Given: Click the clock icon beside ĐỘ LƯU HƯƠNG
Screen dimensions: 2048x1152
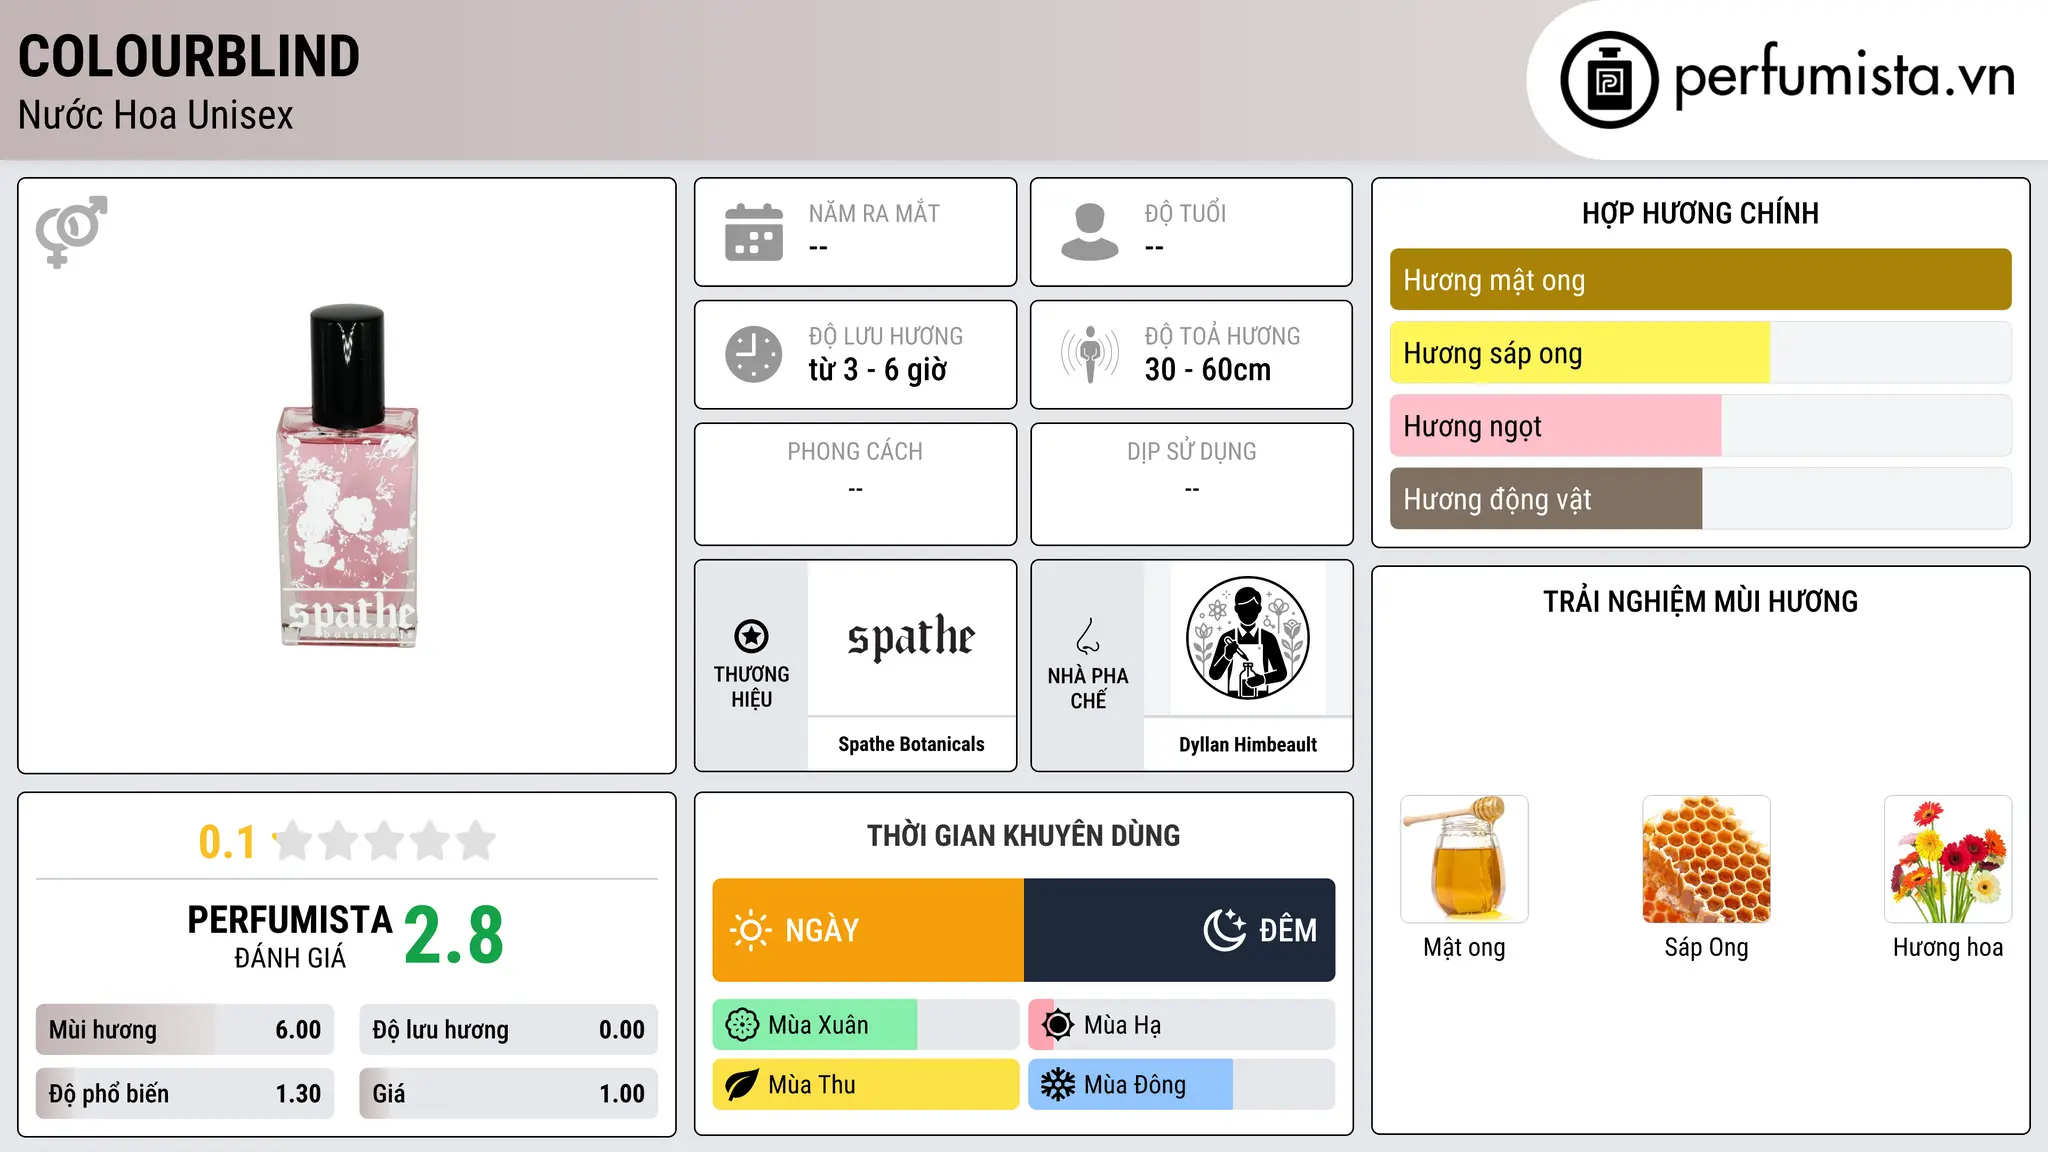Looking at the screenshot, I should tap(754, 354).
